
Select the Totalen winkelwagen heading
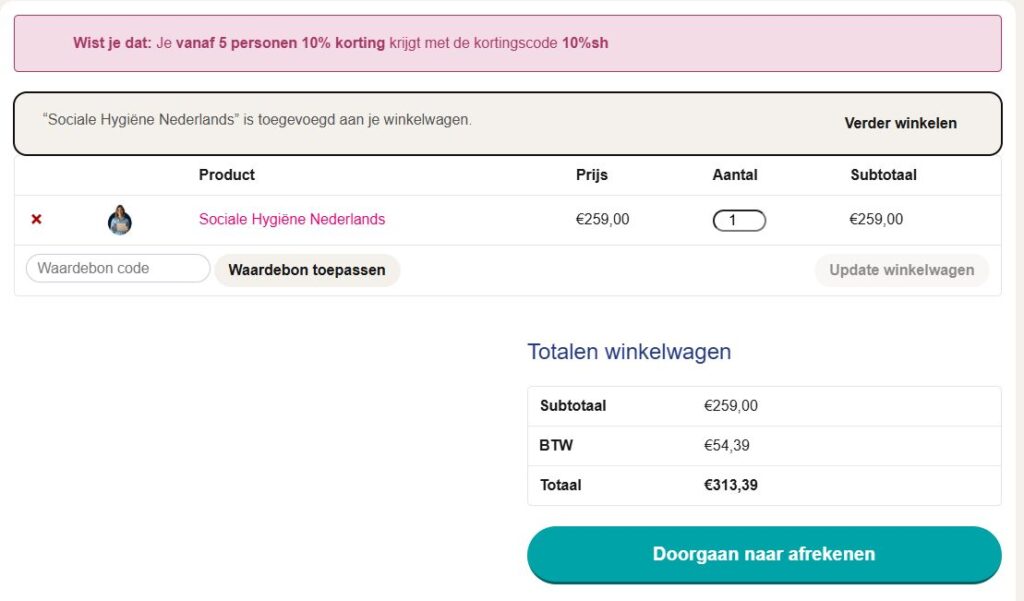point(629,352)
